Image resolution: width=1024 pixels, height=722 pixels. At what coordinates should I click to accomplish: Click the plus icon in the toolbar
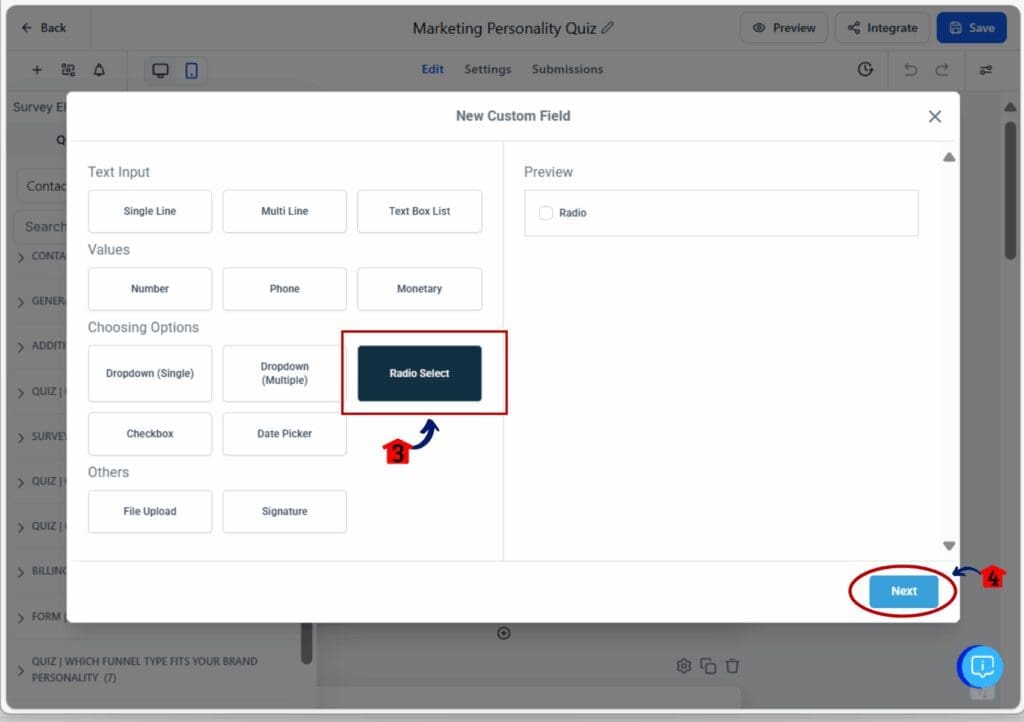(37, 70)
